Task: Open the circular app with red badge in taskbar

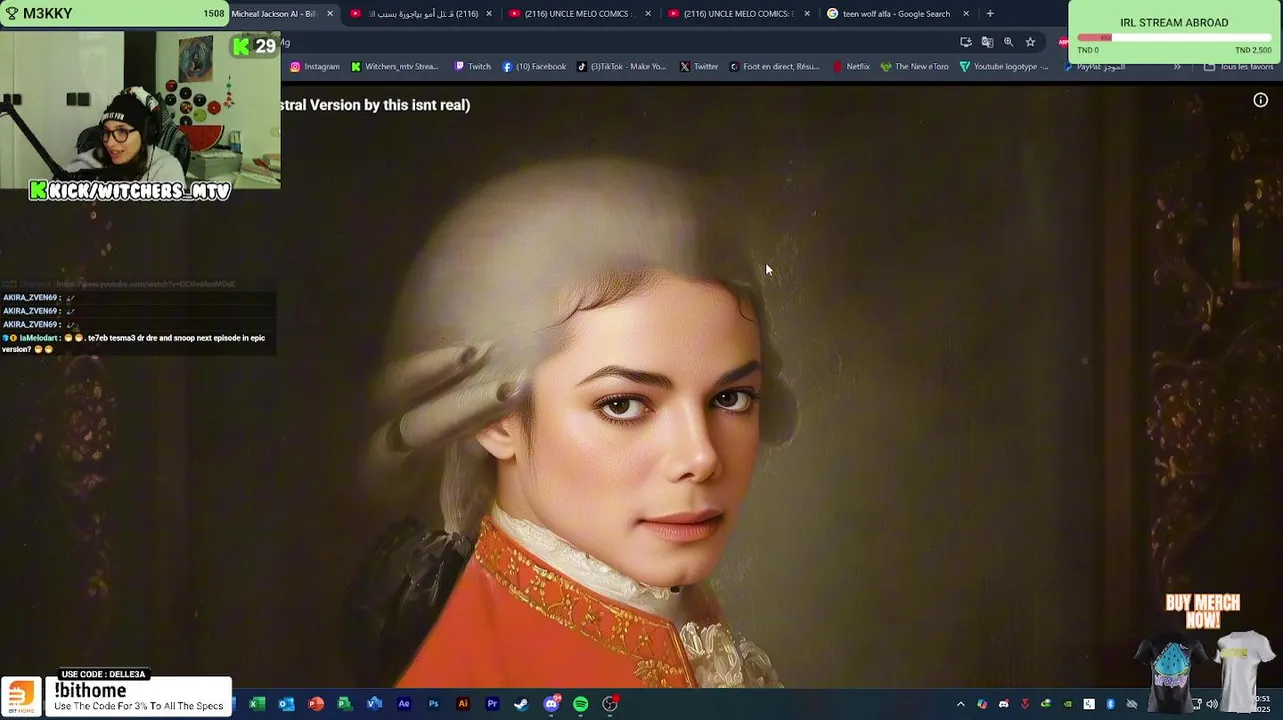Action: 610,704
